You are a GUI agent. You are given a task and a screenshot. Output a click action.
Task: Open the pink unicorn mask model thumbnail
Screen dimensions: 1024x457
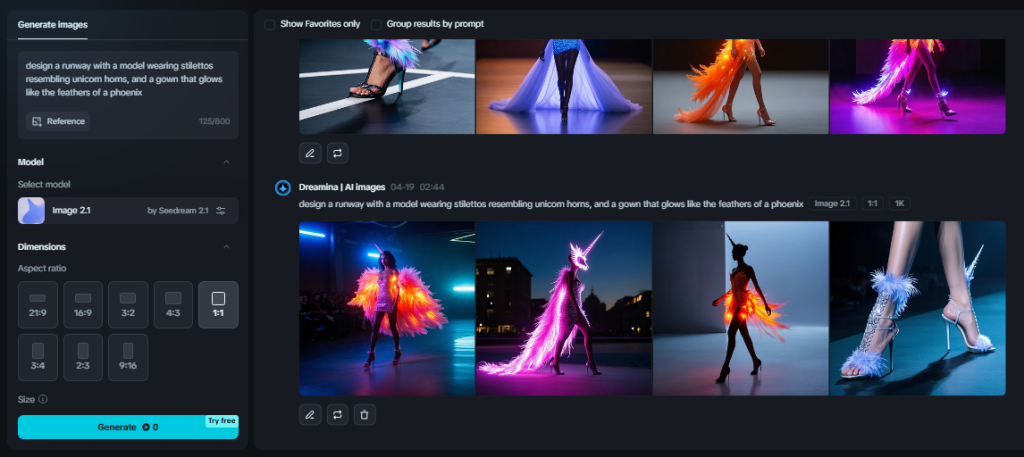(564, 308)
